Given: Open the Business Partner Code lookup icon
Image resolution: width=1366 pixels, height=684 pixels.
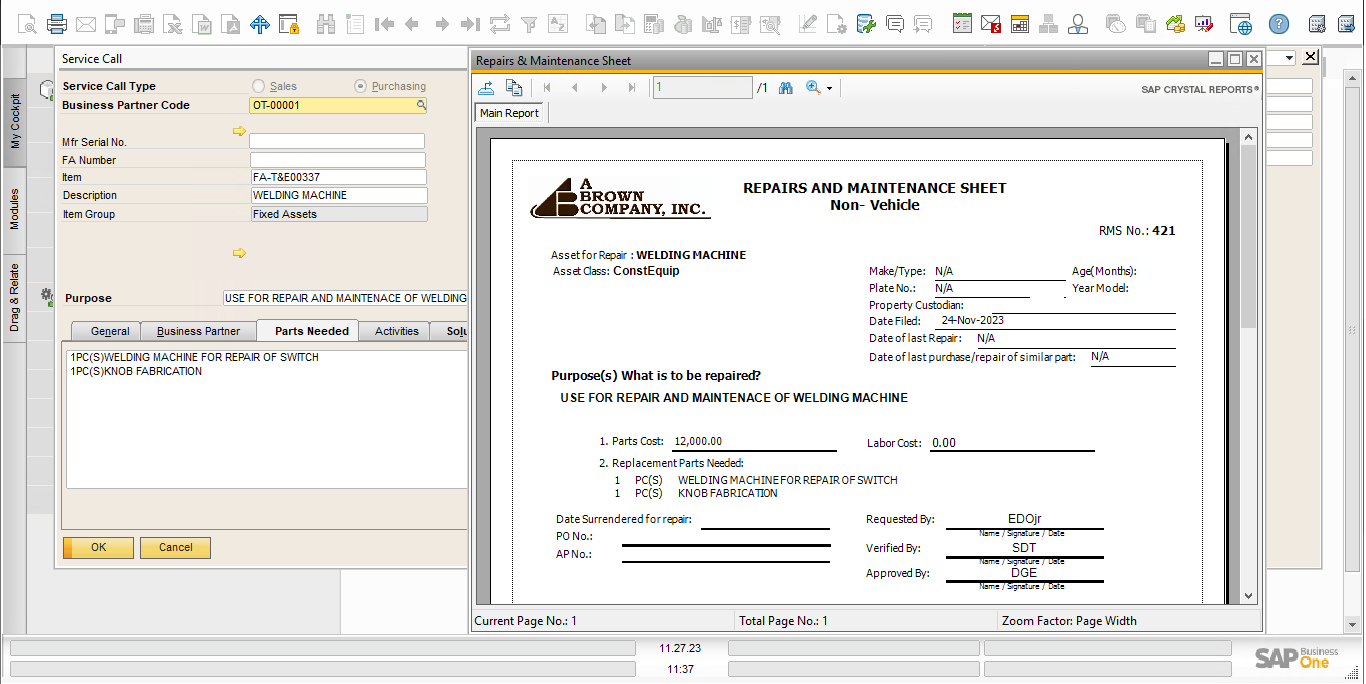Looking at the screenshot, I should pyautogui.click(x=421, y=104).
